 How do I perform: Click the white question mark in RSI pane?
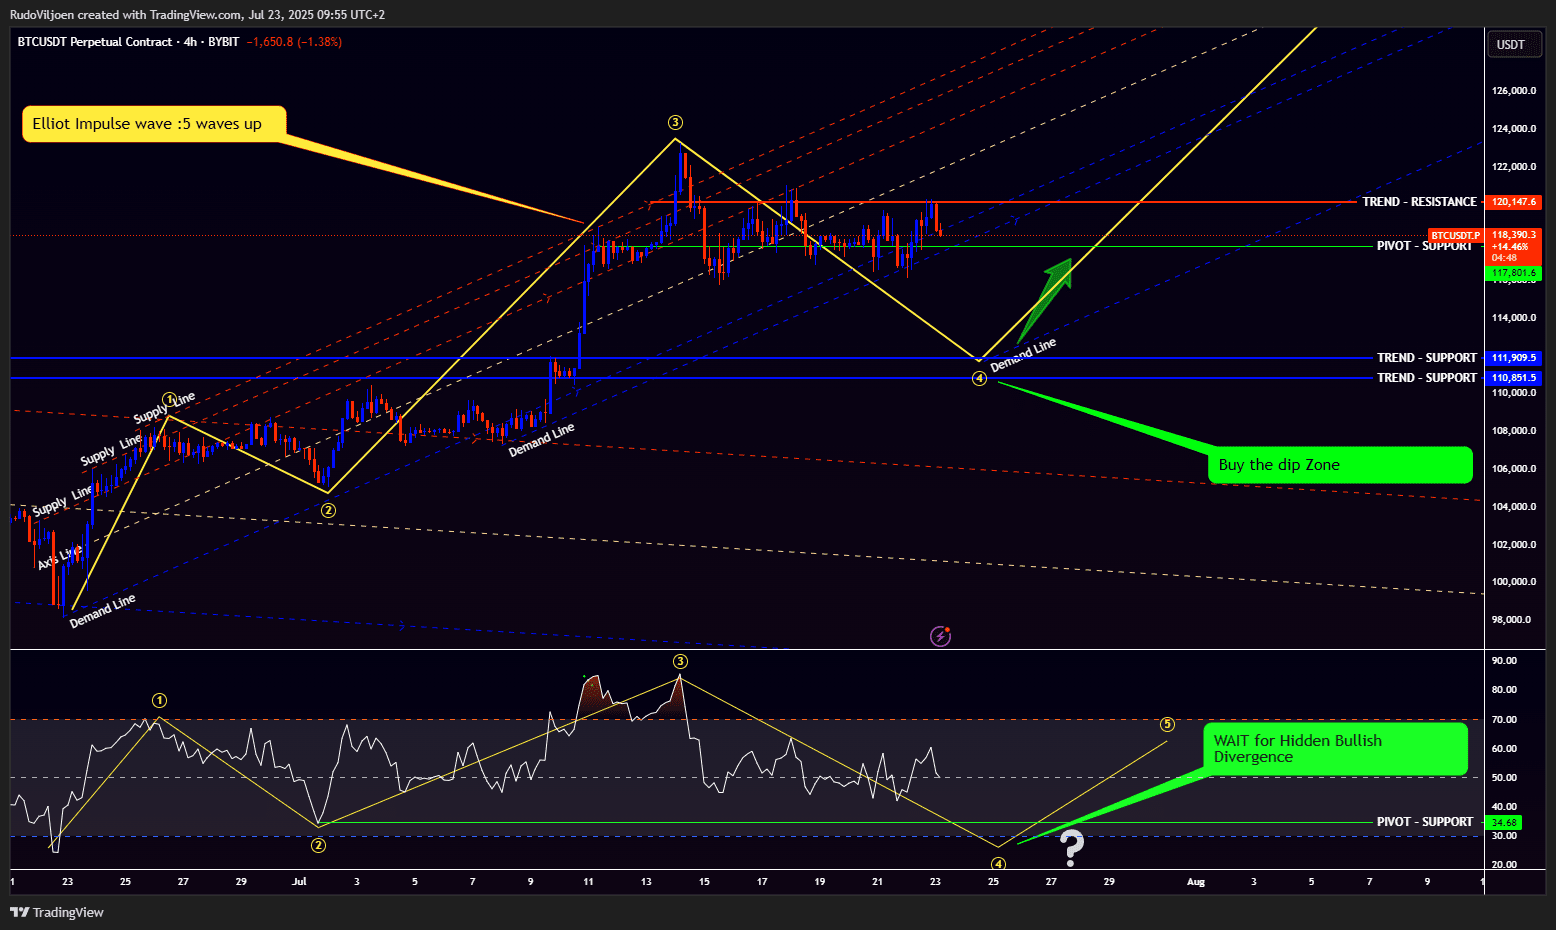pos(1072,848)
